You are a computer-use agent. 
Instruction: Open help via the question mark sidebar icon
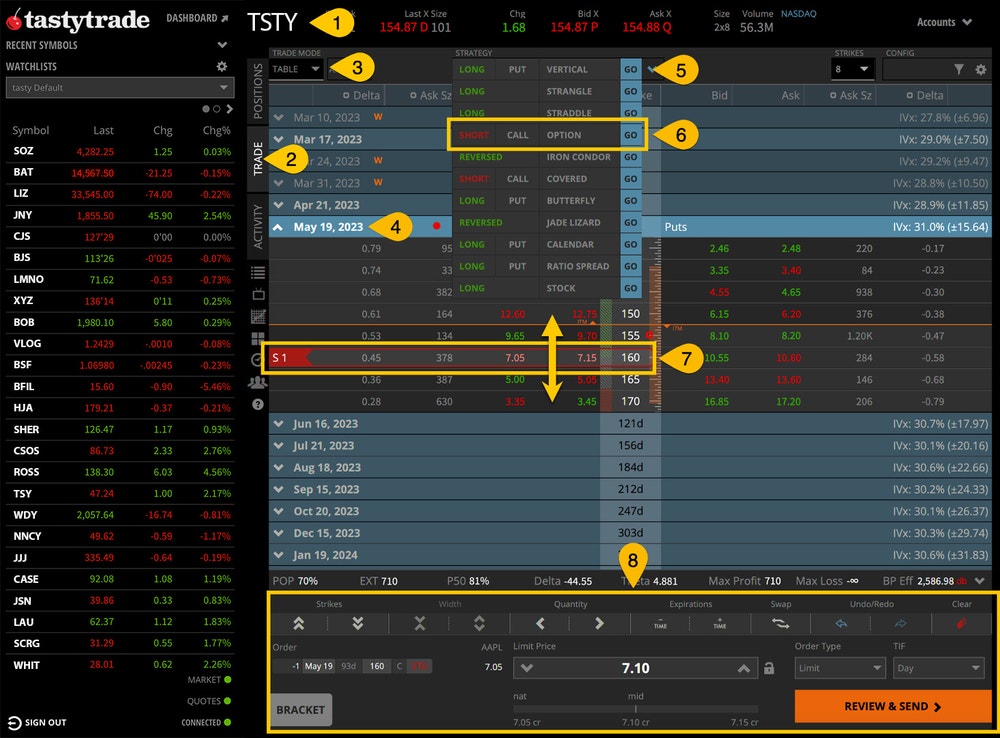coord(257,405)
